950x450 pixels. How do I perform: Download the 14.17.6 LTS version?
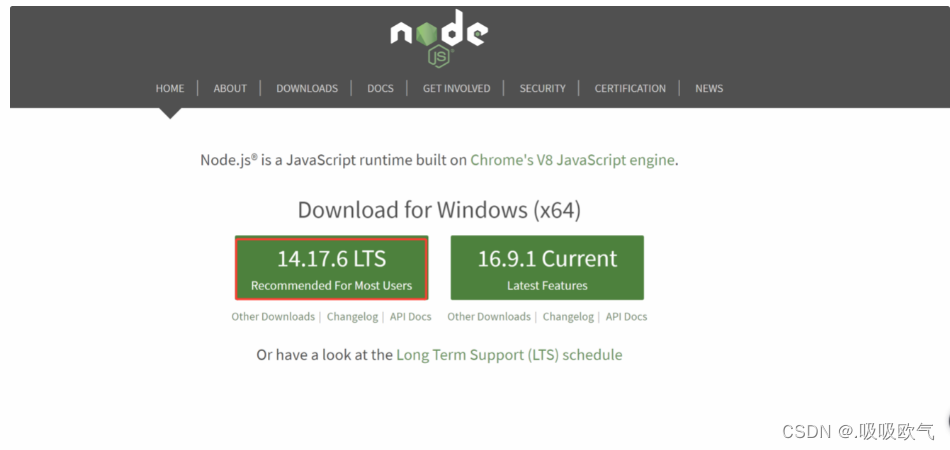[331, 268]
